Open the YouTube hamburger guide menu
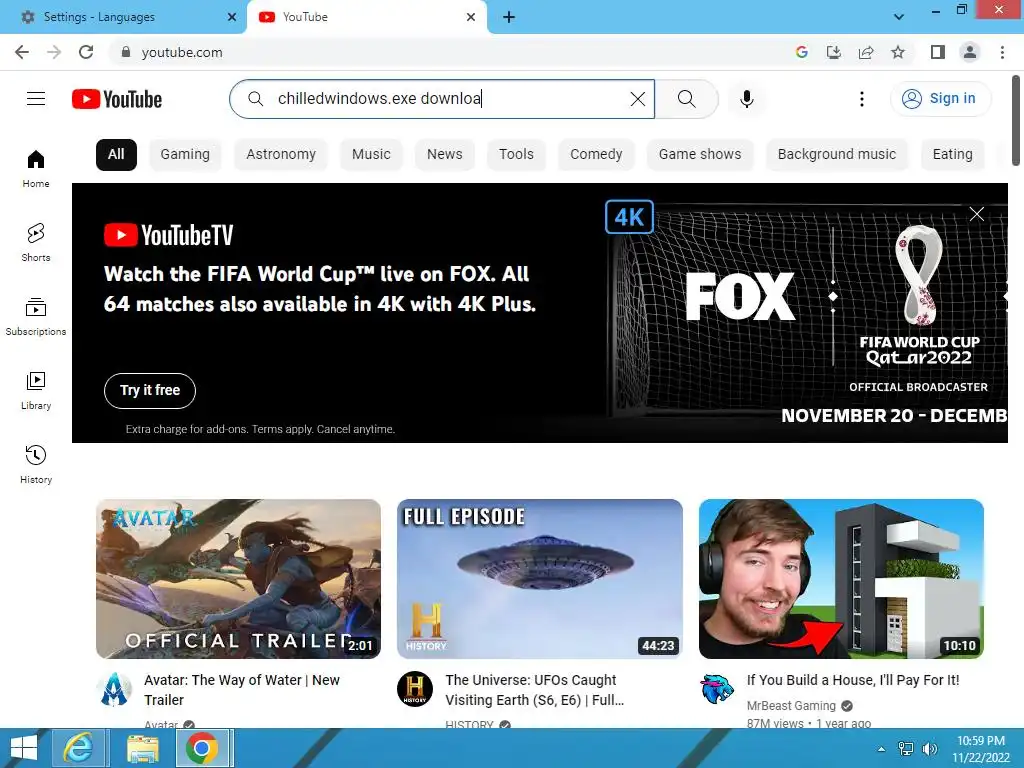The height and width of the screenshot is (768, 1024). tap(36, 99)
